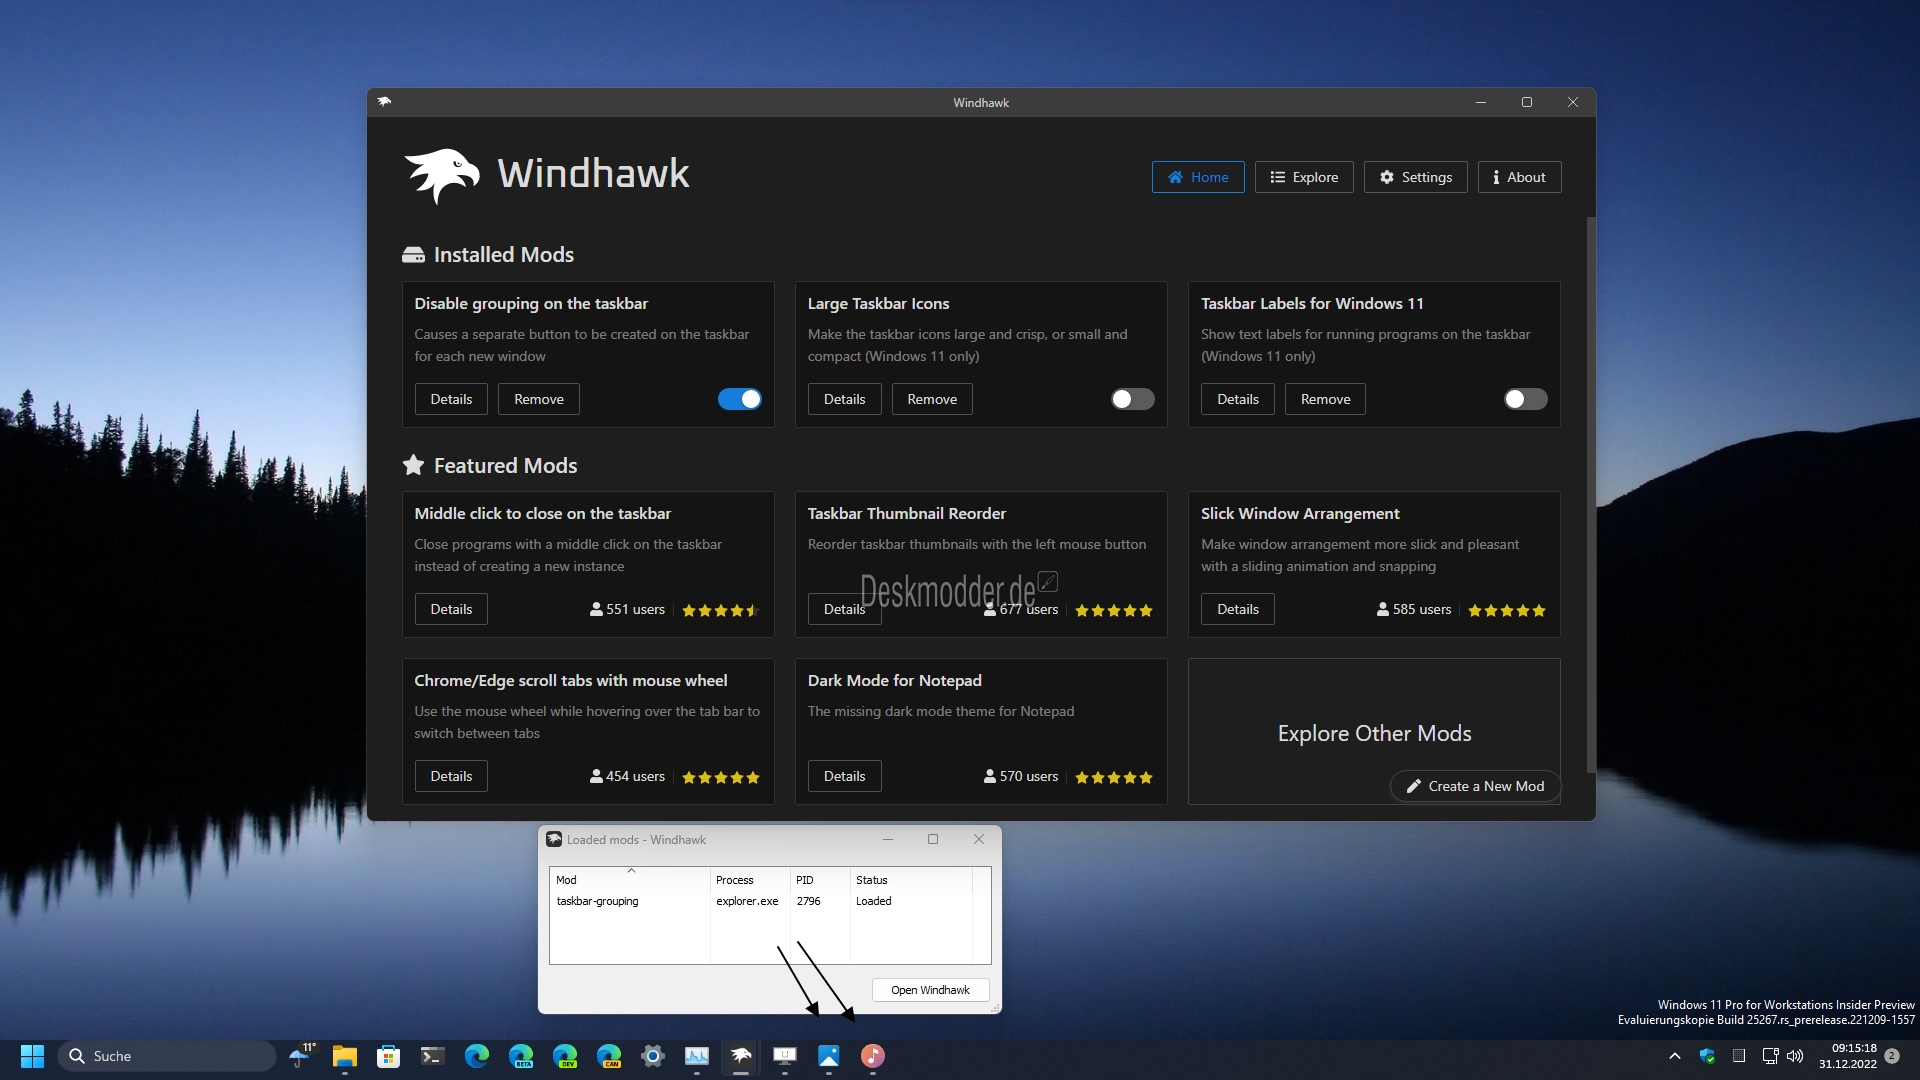Click the Windhawk hawk logo in header

click(442, 176)
